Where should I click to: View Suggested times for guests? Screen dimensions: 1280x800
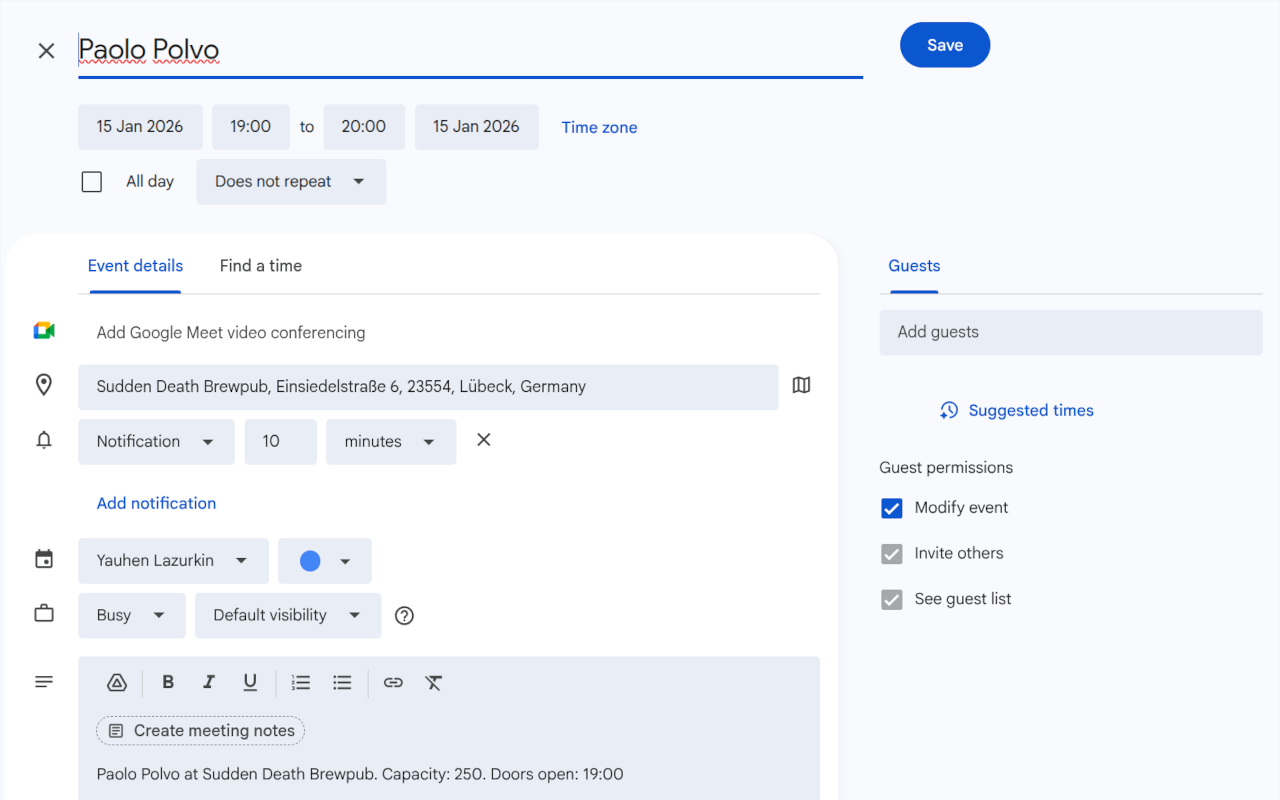[1015, 410]
